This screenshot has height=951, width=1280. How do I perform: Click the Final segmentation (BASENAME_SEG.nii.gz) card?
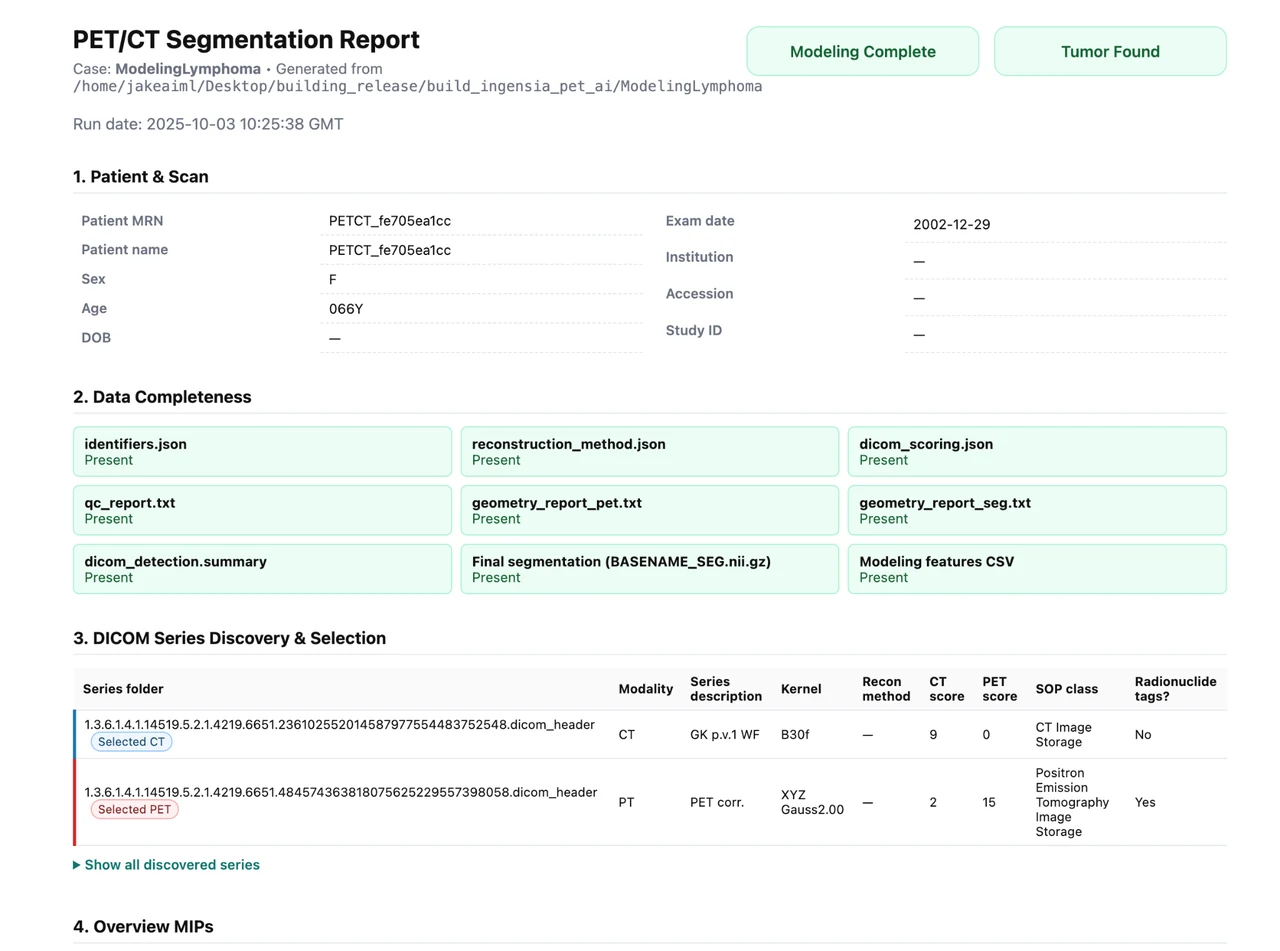pos(649,569)
